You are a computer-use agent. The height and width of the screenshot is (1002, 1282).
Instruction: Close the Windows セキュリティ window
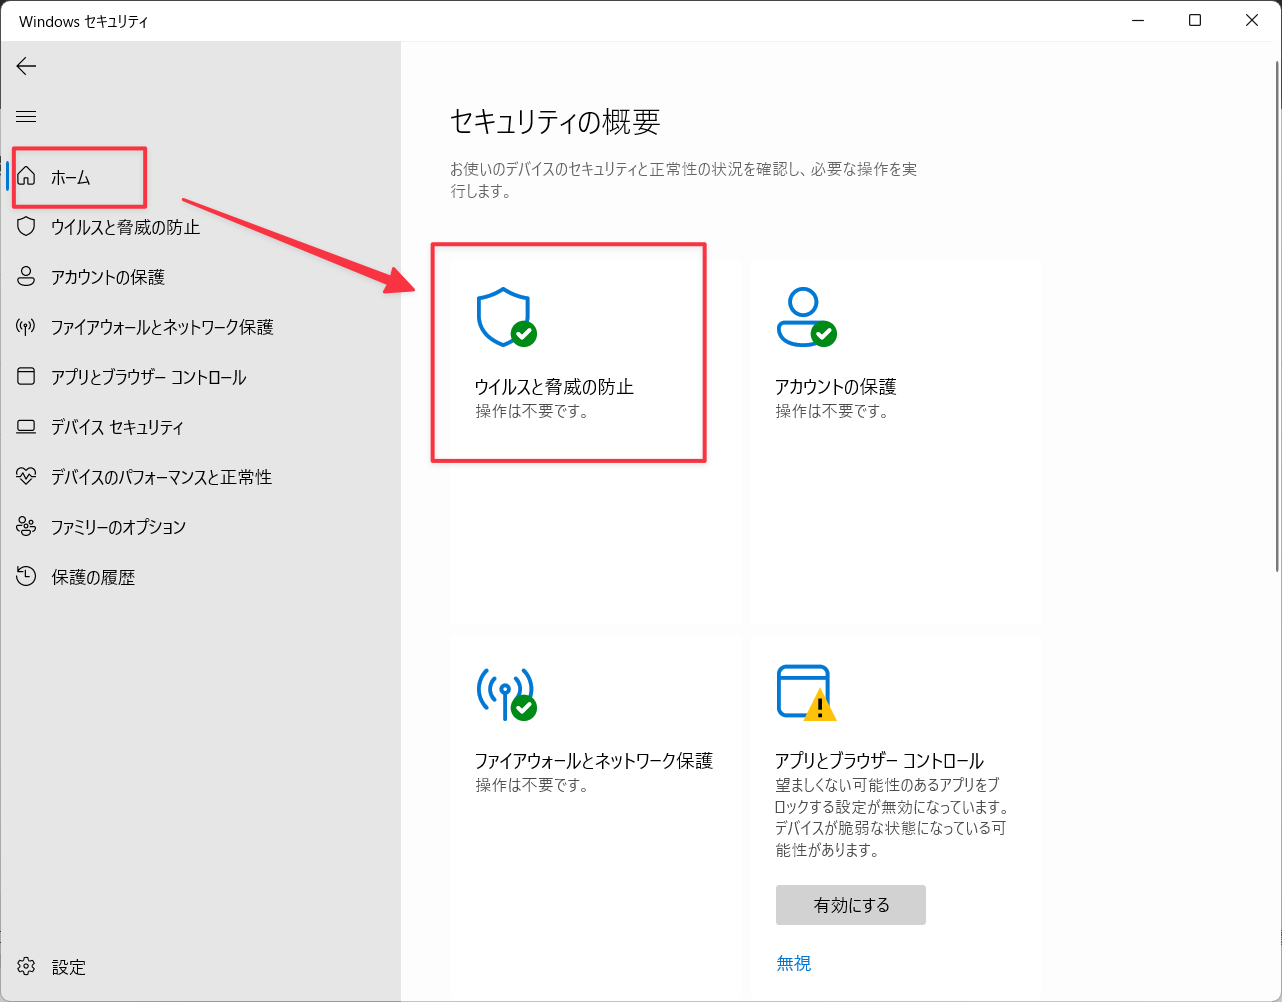[1252, 20]
